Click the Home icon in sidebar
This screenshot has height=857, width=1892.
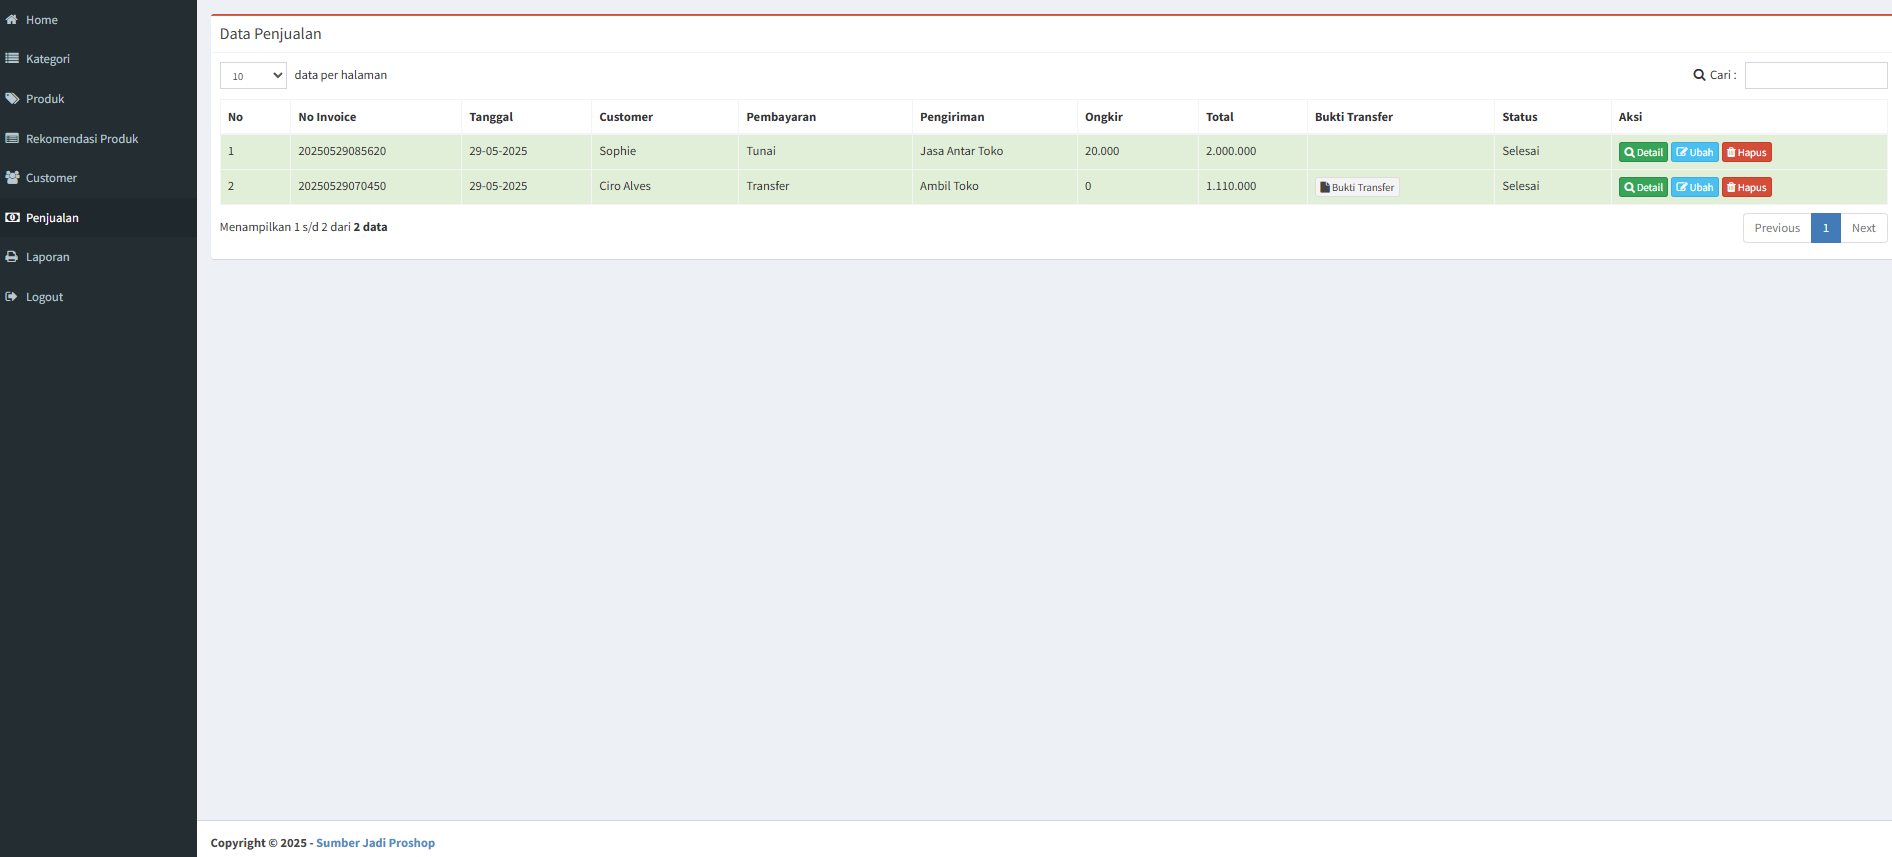pyautogui.click(x=12, y=20)
